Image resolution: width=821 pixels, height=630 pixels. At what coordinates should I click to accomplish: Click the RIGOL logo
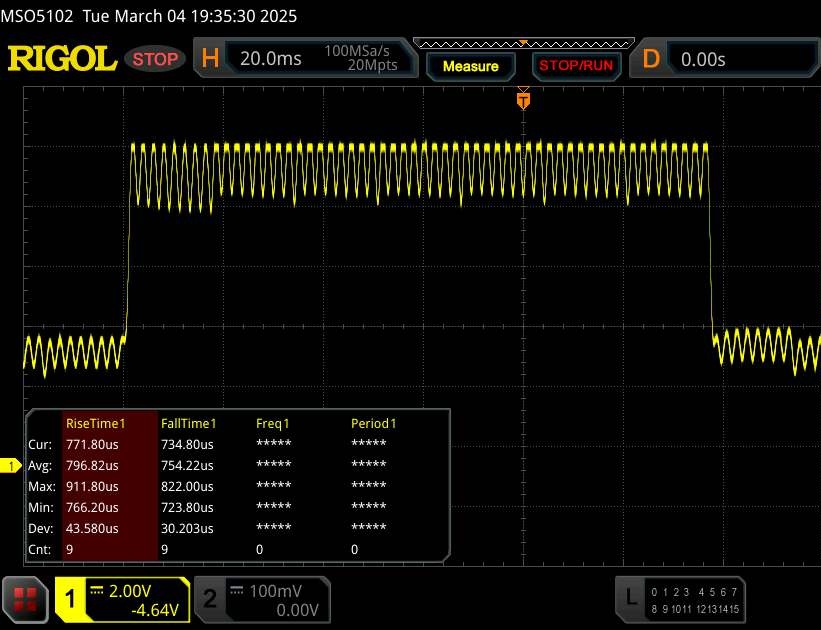coord(62,59)
